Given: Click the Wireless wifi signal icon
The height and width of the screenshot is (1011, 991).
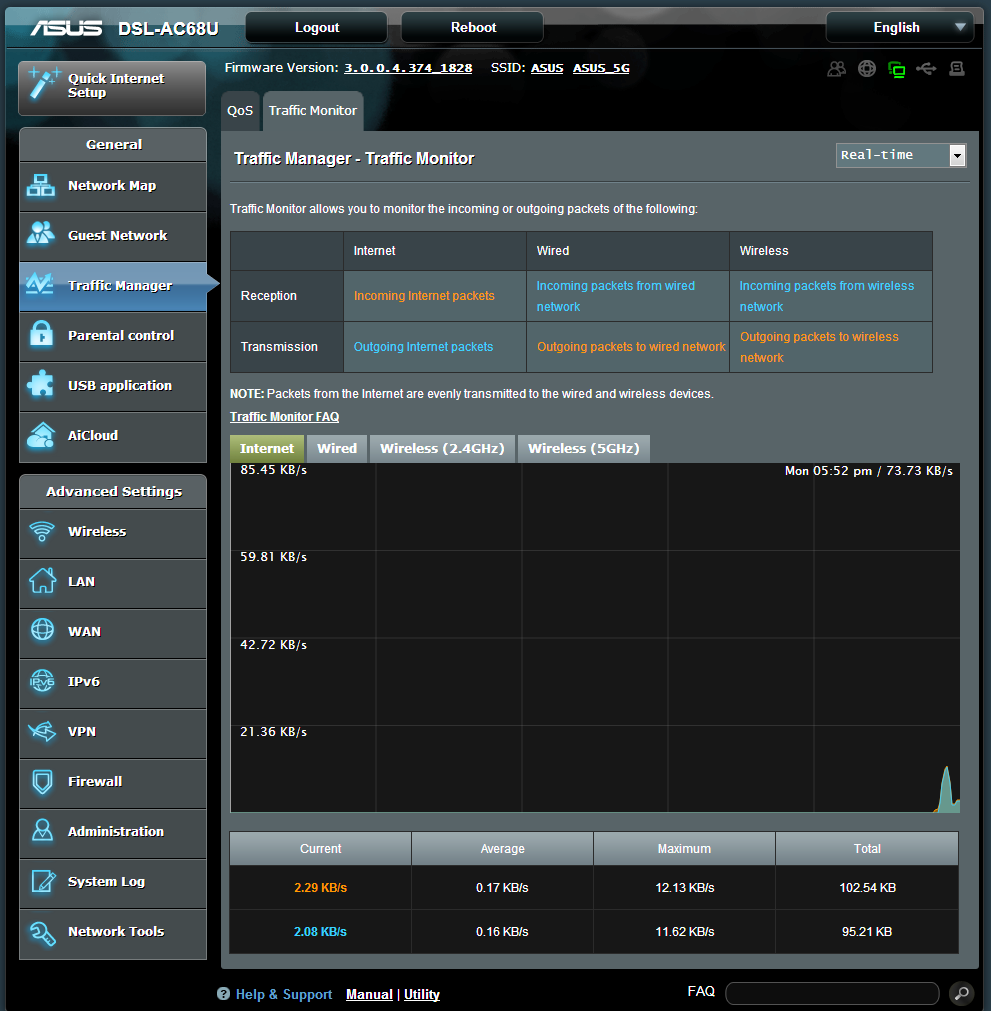Looking at the screenshot, I should click(42, 531).
